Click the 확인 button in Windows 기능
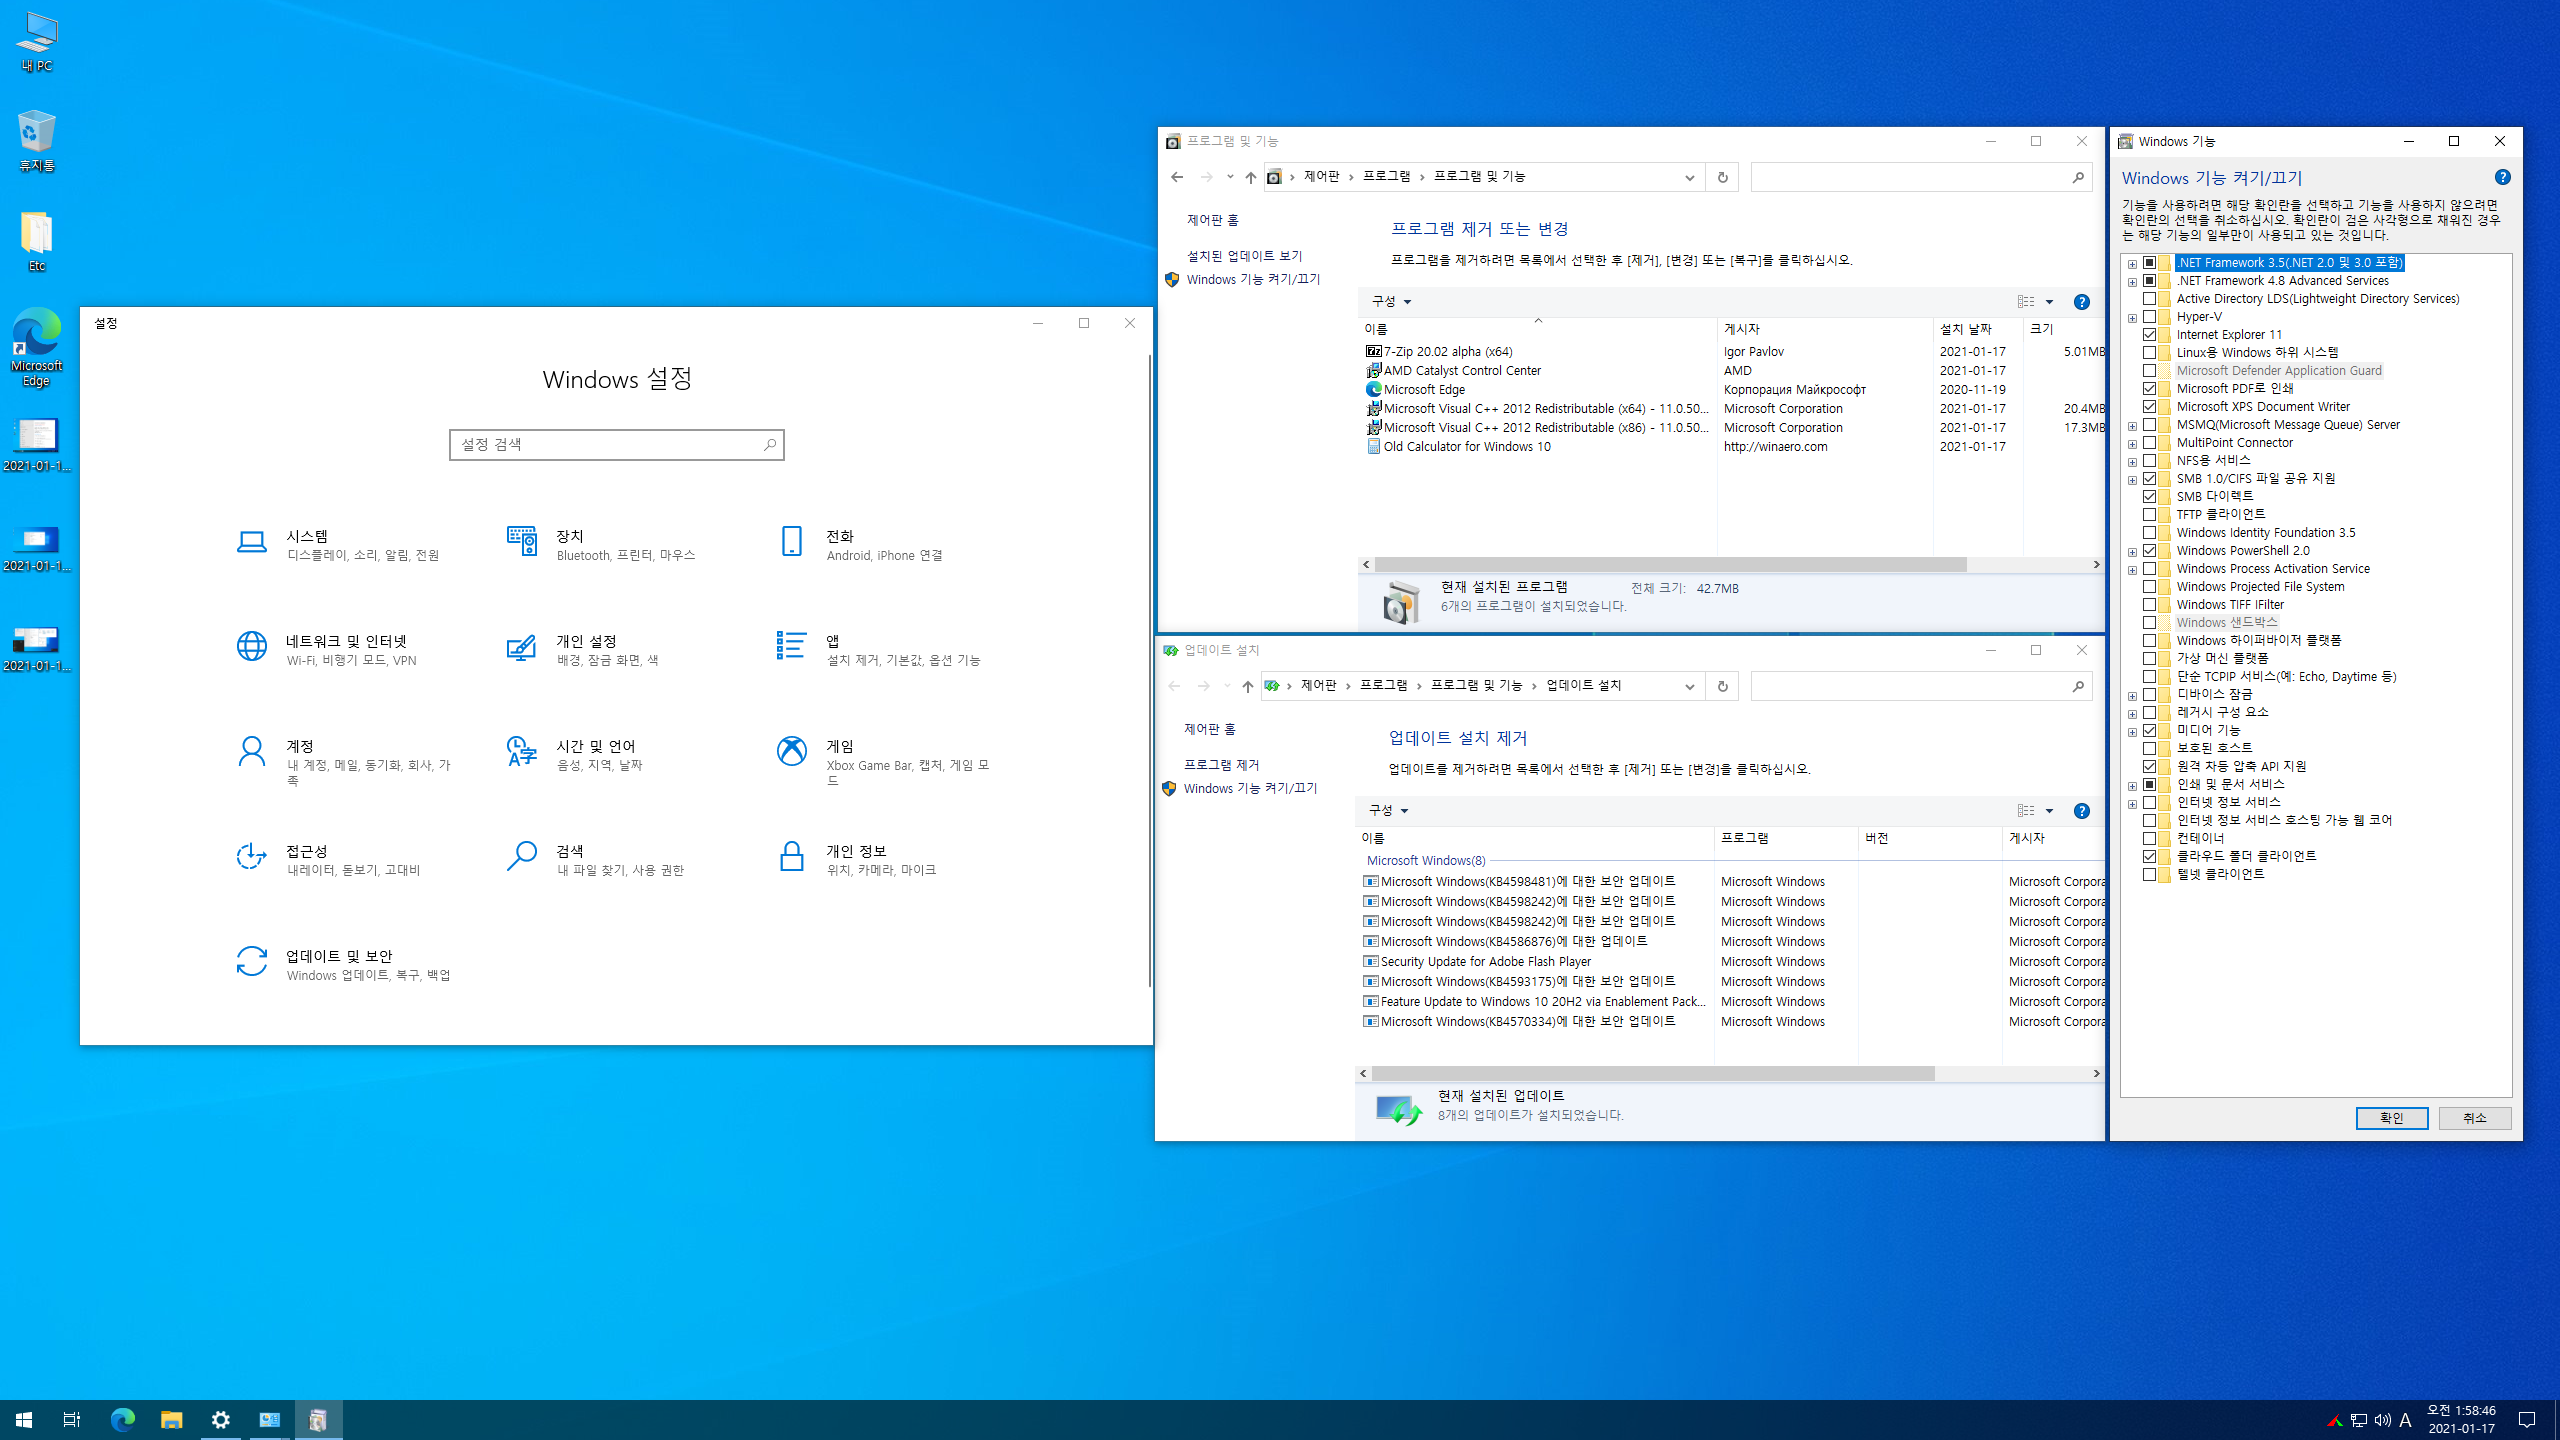 (2391, 1118)
